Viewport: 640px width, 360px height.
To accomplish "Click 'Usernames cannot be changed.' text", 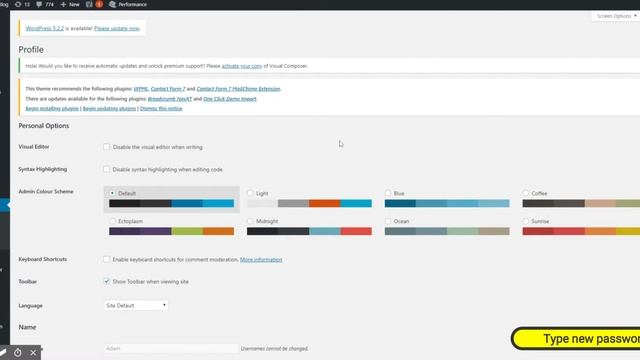I will pyautogui.click(x=274, y=349).
